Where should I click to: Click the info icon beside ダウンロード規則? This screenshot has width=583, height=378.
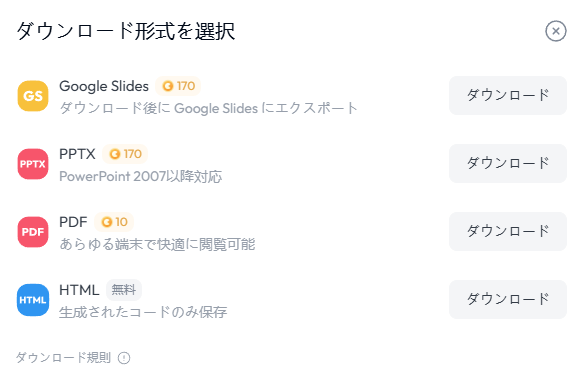coord(124,358)
